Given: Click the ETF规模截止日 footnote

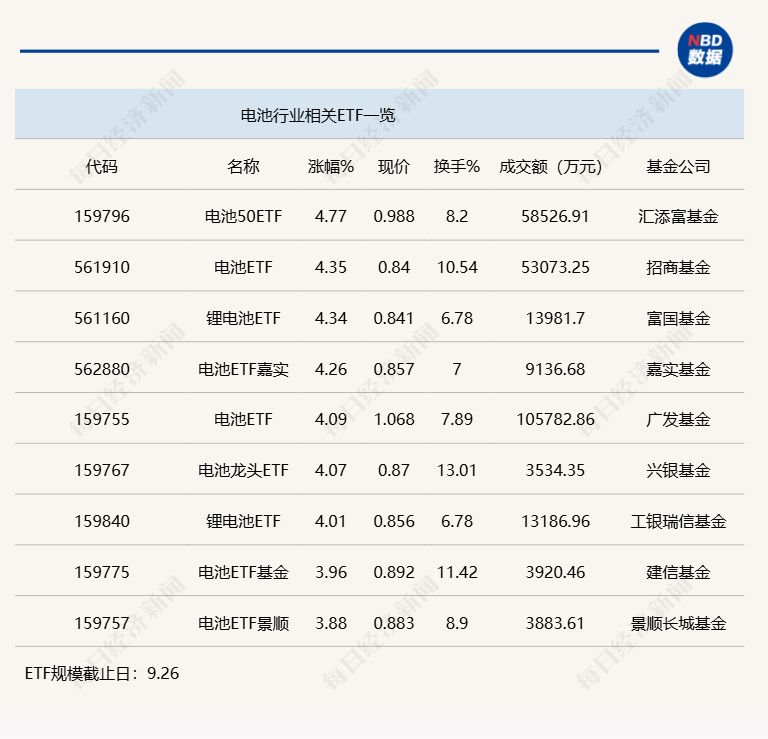Looking at the screenshot, I should pyautogui.click(x=102, y=673).
